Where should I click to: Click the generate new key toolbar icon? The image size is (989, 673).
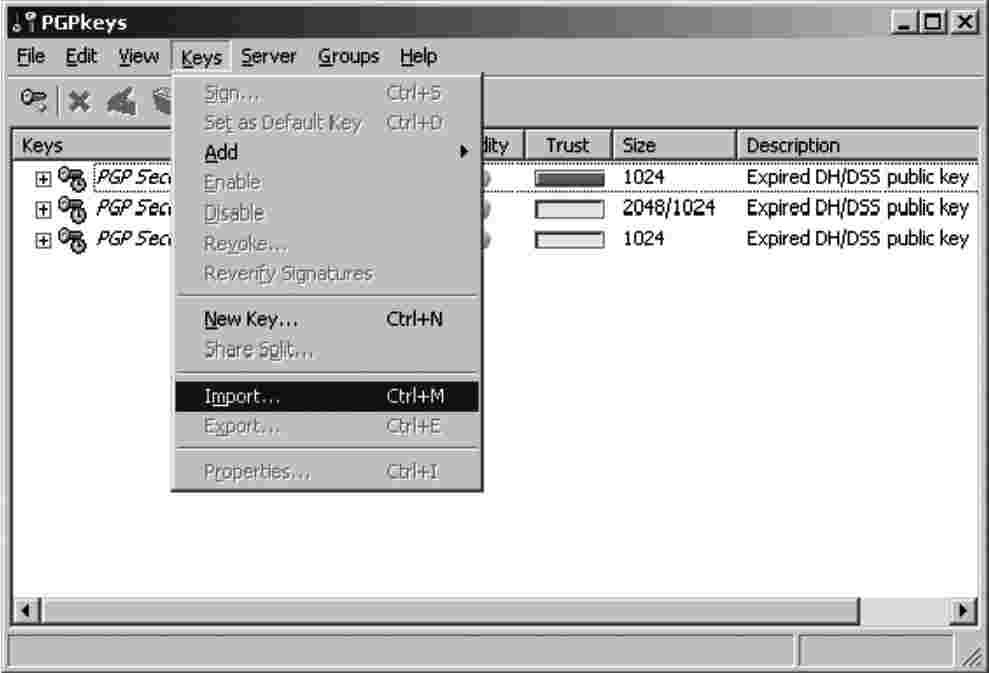[33, 100]
